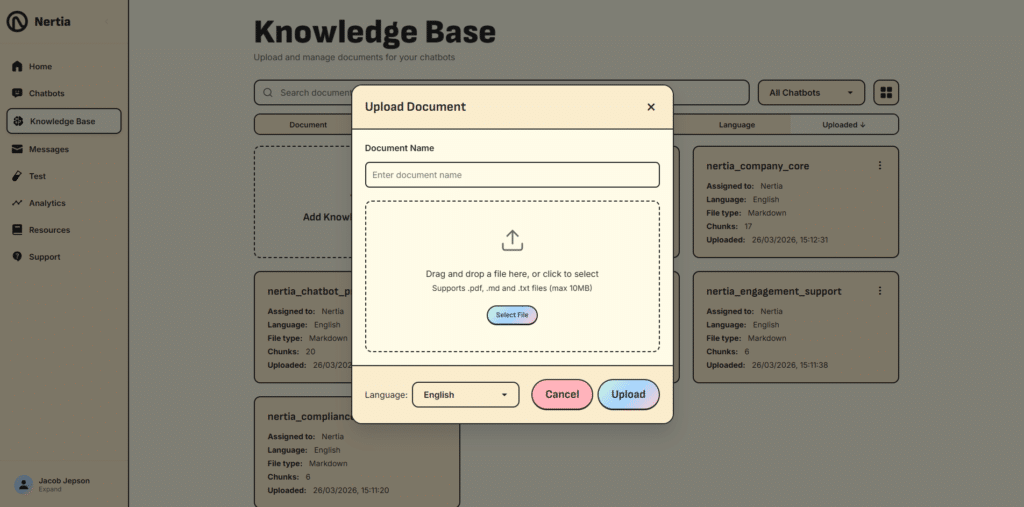Click the Document Name input field
This screenshot has height=507, width=1024.
coord(512,175)
